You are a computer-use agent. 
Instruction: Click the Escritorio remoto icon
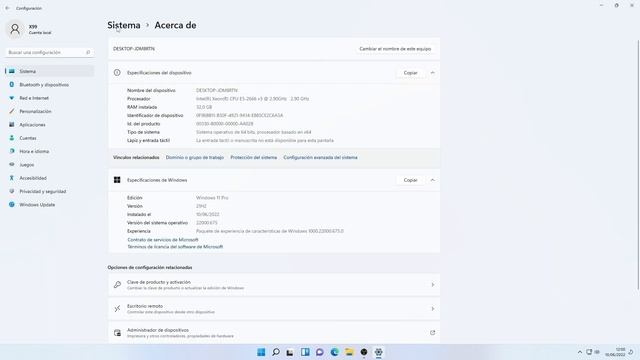[117, 309]
